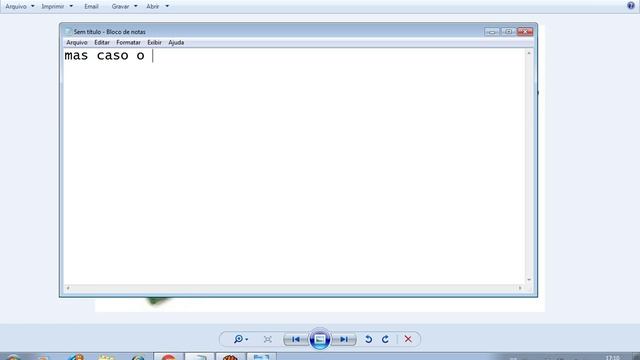Delete the image with the red X icon
Viewport: 640px width, 360px height.
(408, 339)
